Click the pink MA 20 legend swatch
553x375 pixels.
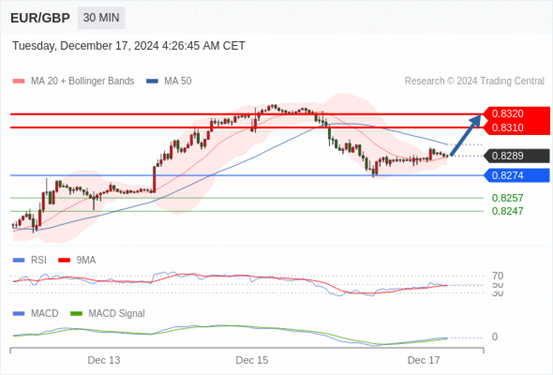19,81
